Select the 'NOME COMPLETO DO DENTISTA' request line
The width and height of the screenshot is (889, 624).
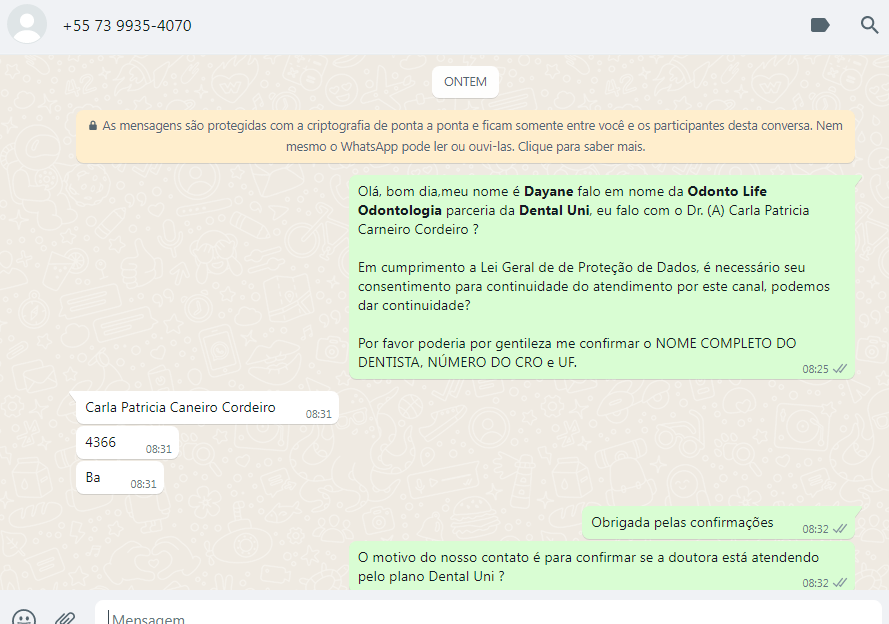577,353
